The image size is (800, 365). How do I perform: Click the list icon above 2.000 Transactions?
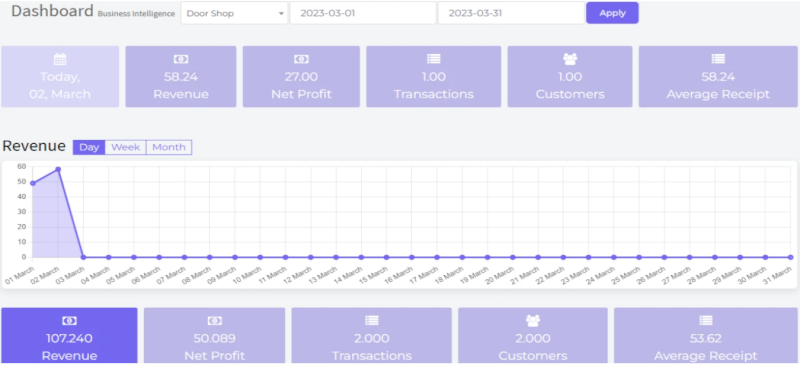[371, 320]
